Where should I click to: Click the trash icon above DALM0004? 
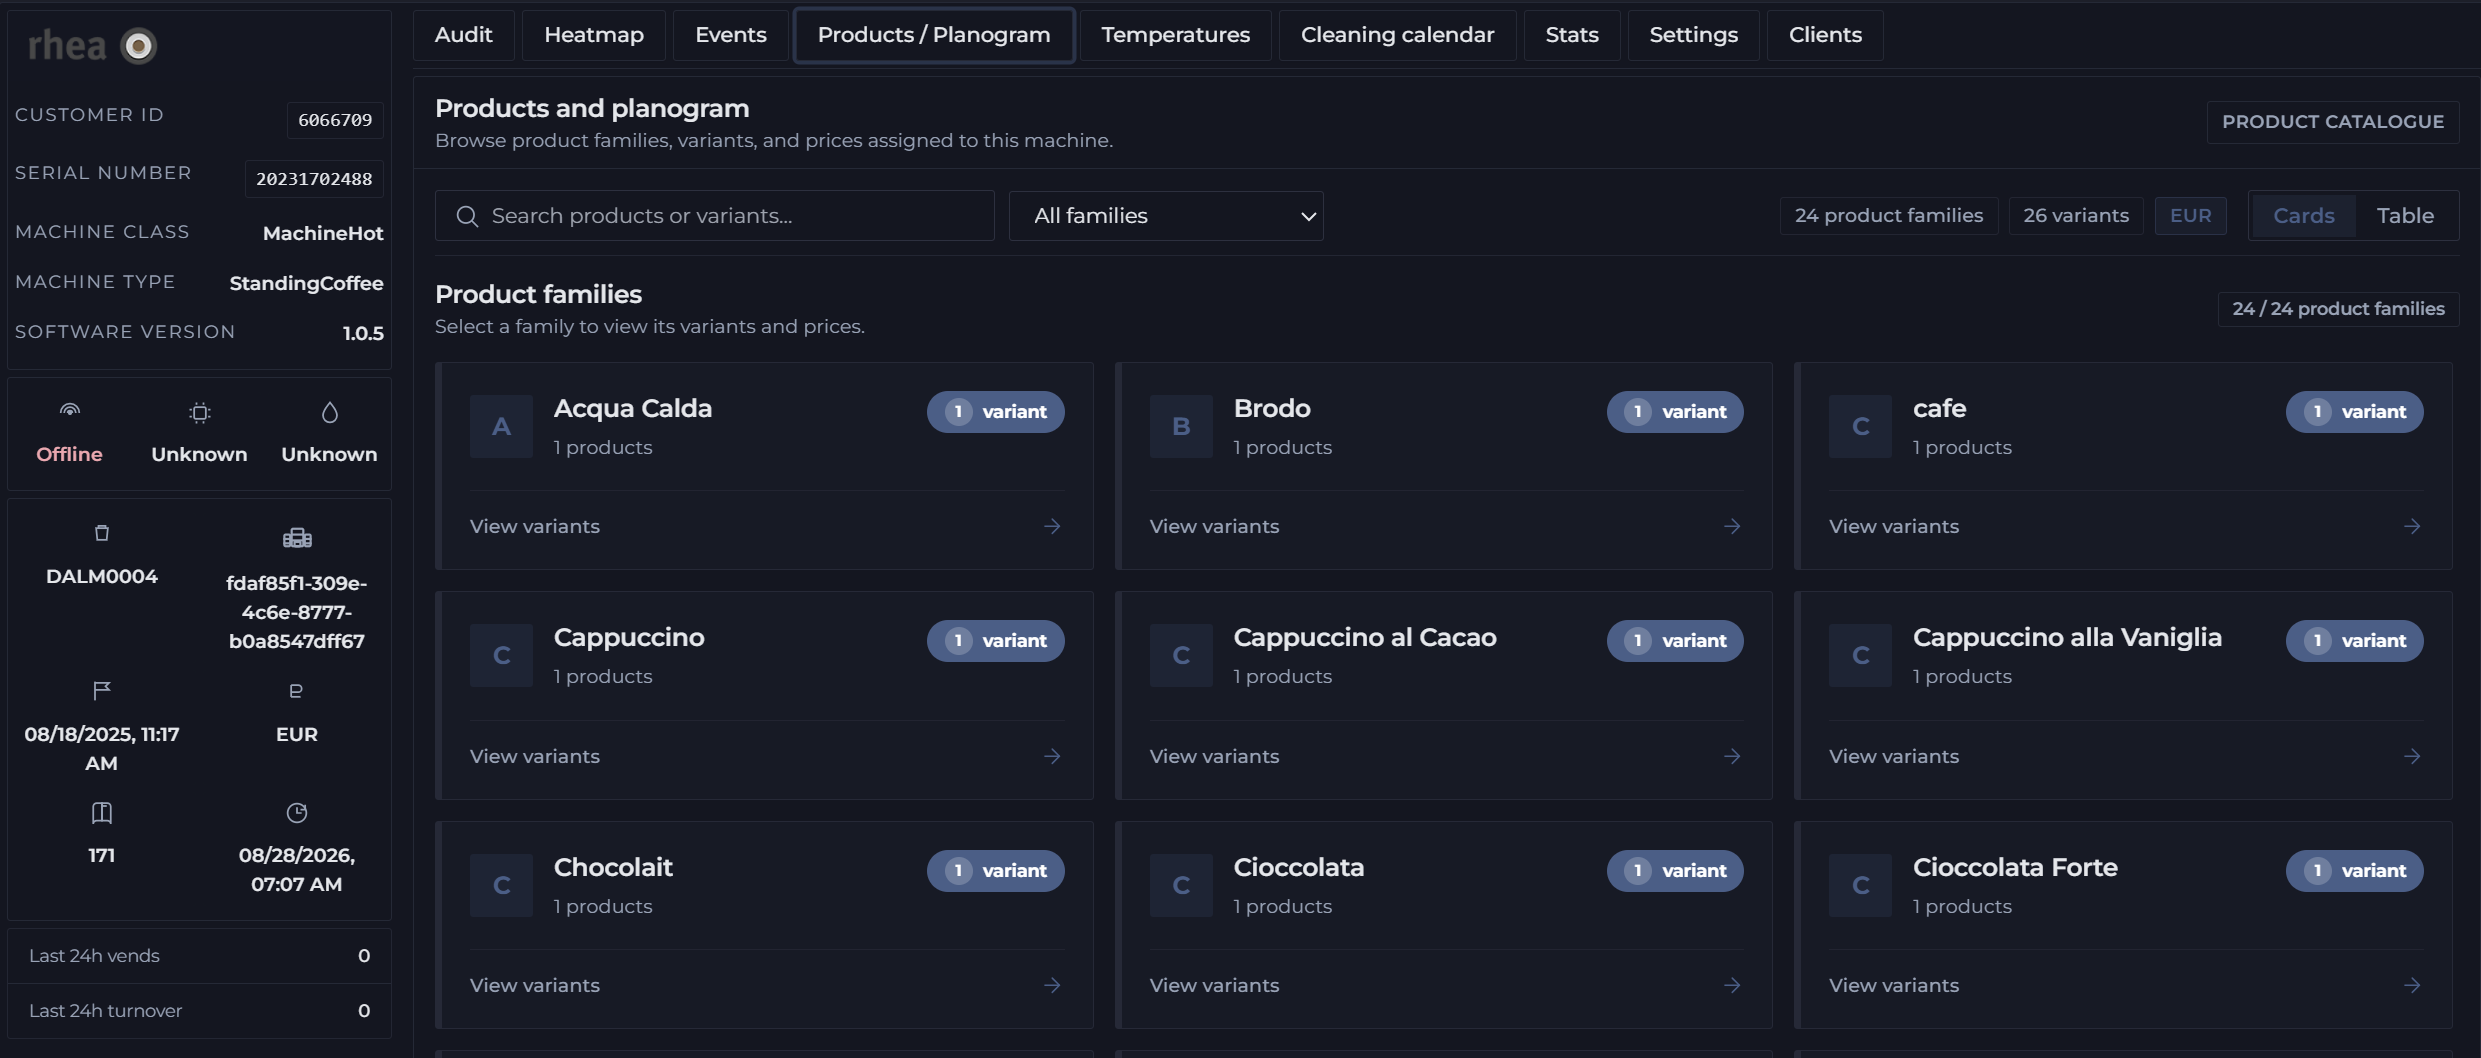102,533
